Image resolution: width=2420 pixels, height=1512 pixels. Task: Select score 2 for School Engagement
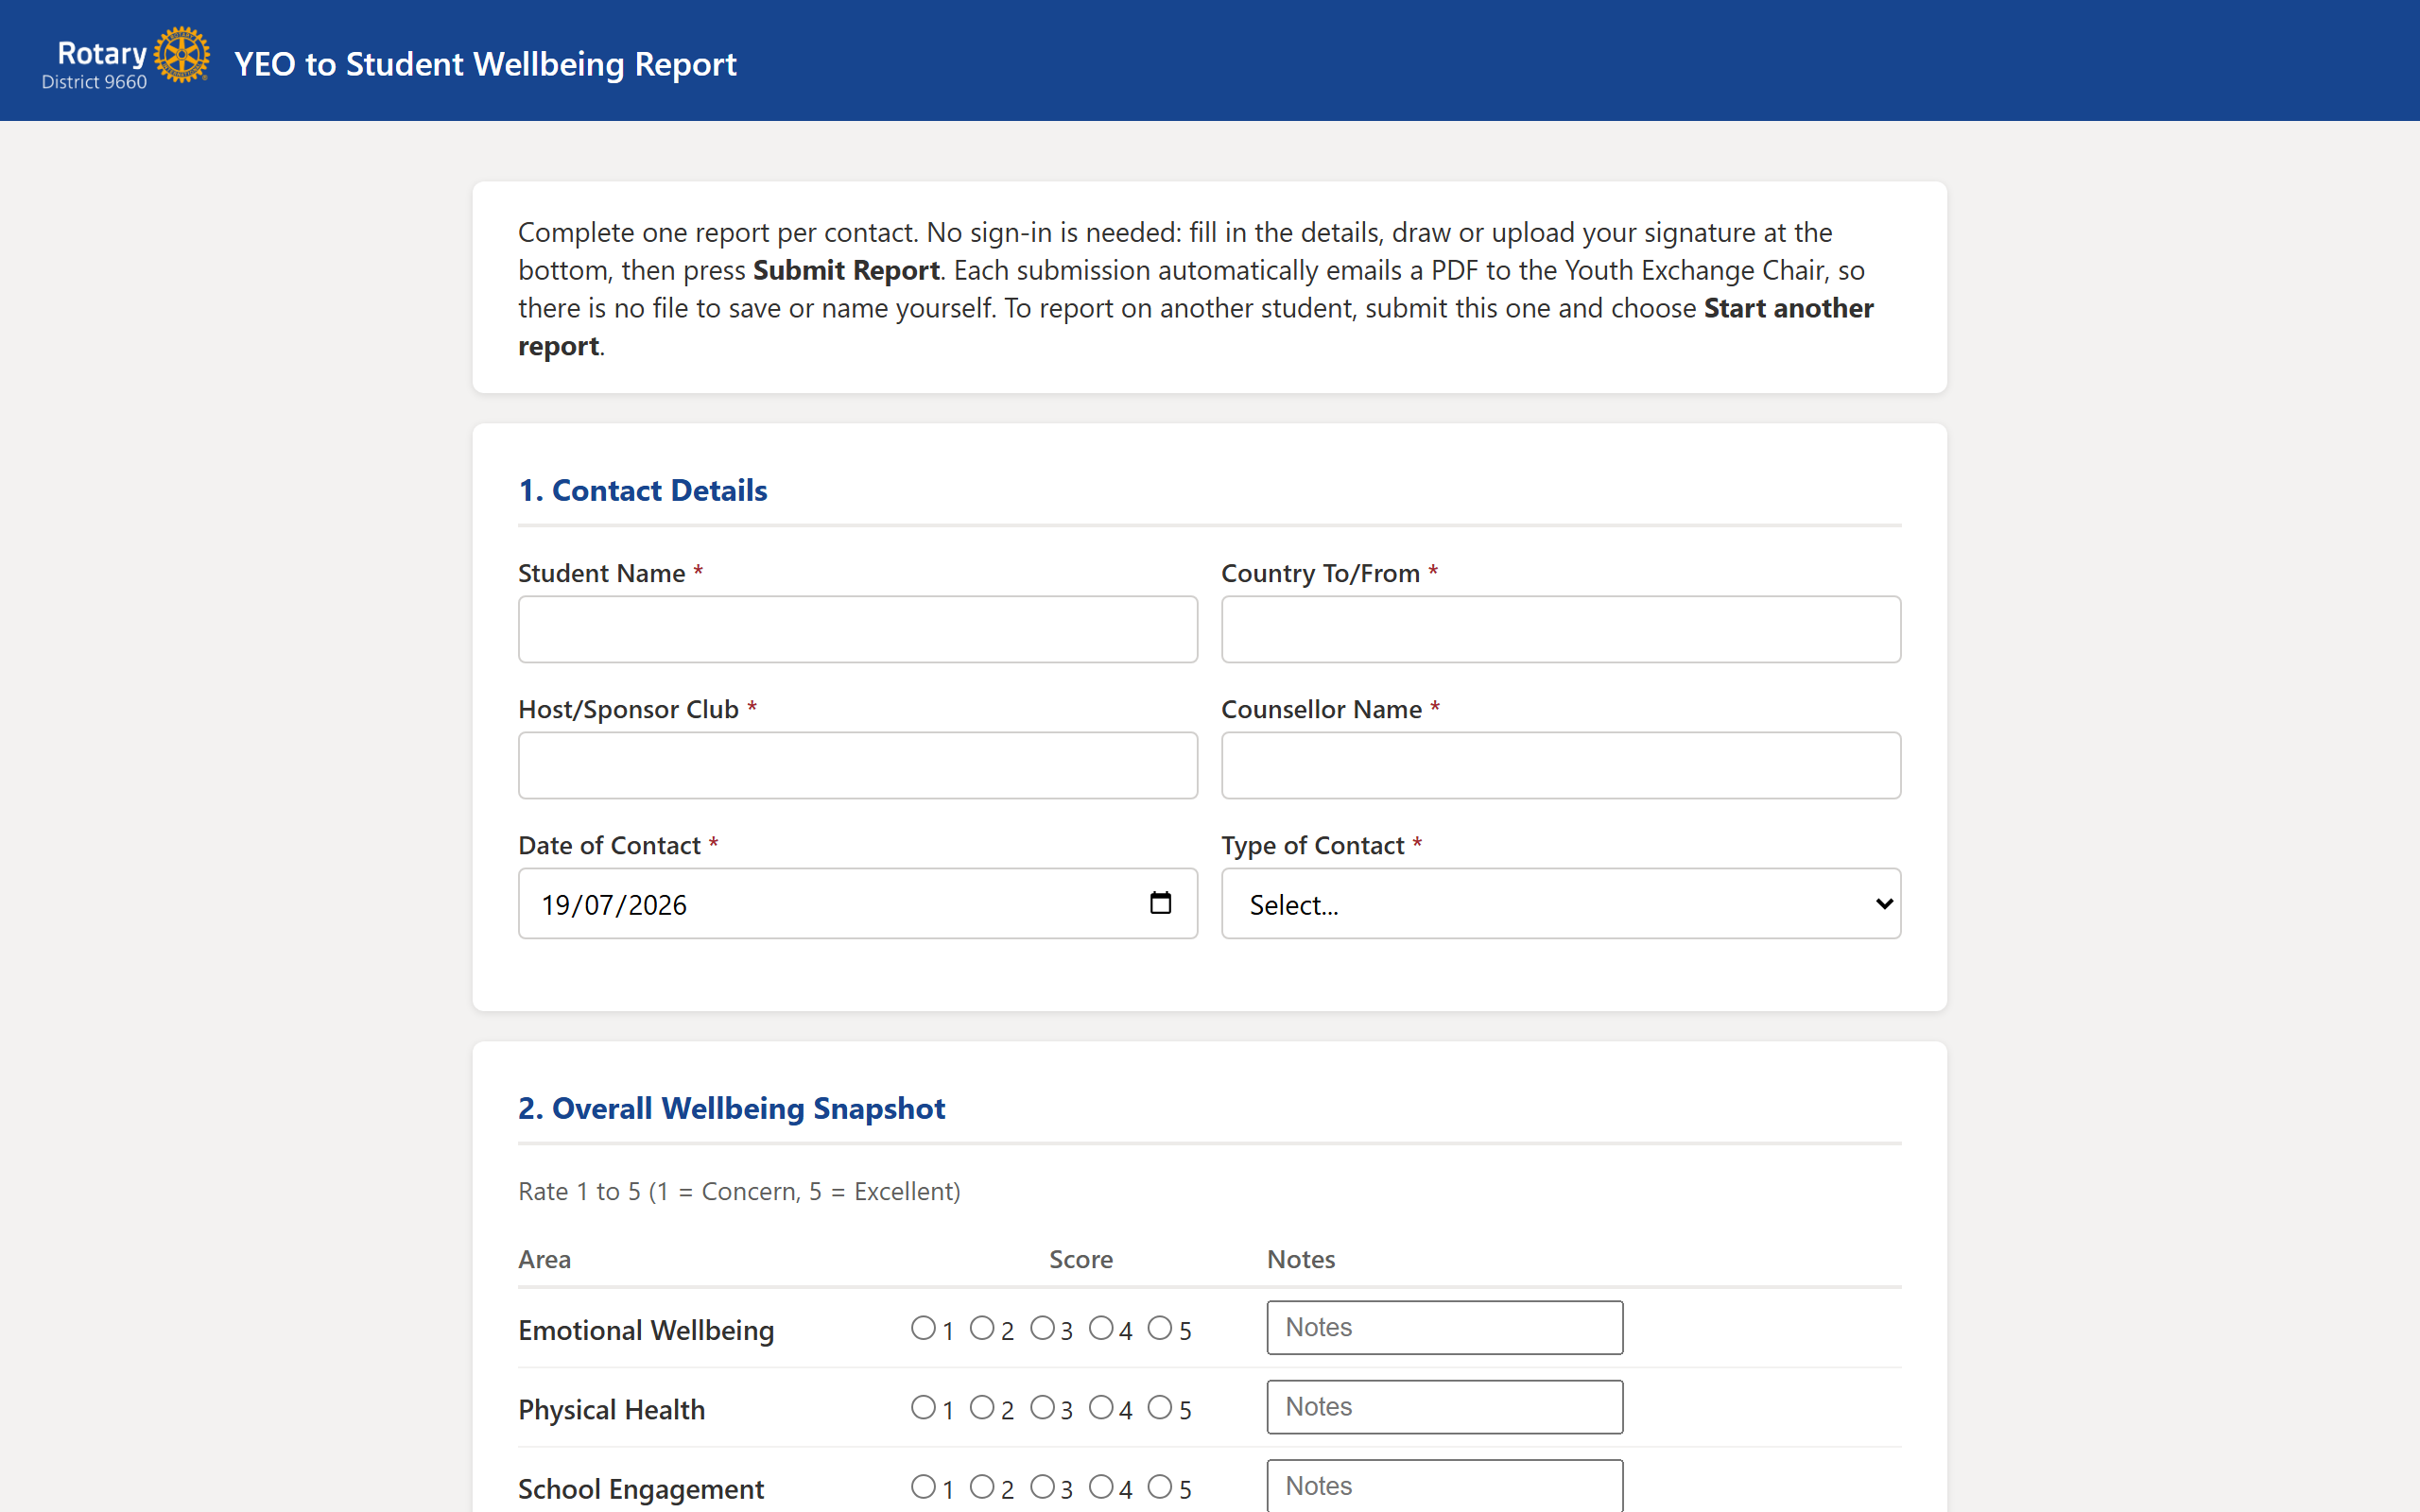[982, 1487]
